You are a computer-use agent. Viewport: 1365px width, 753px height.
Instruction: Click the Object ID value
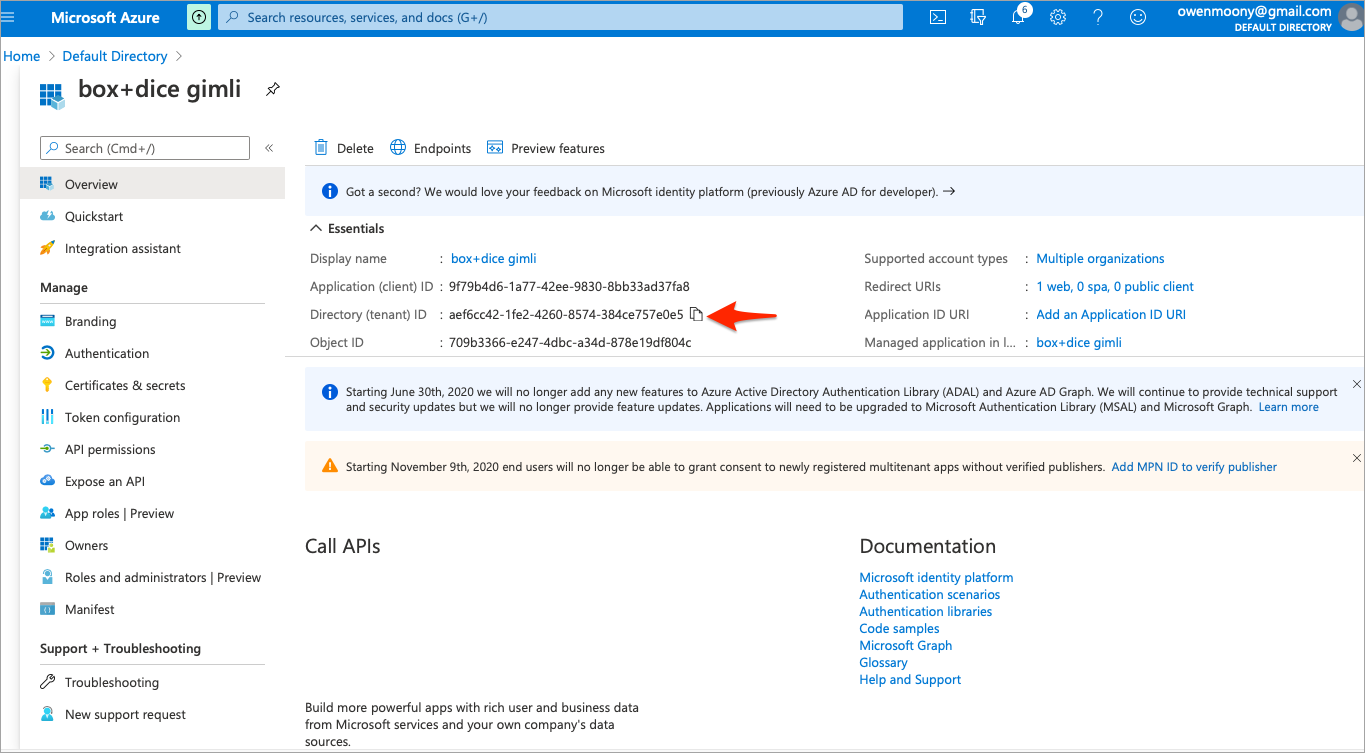coord(570,342)
